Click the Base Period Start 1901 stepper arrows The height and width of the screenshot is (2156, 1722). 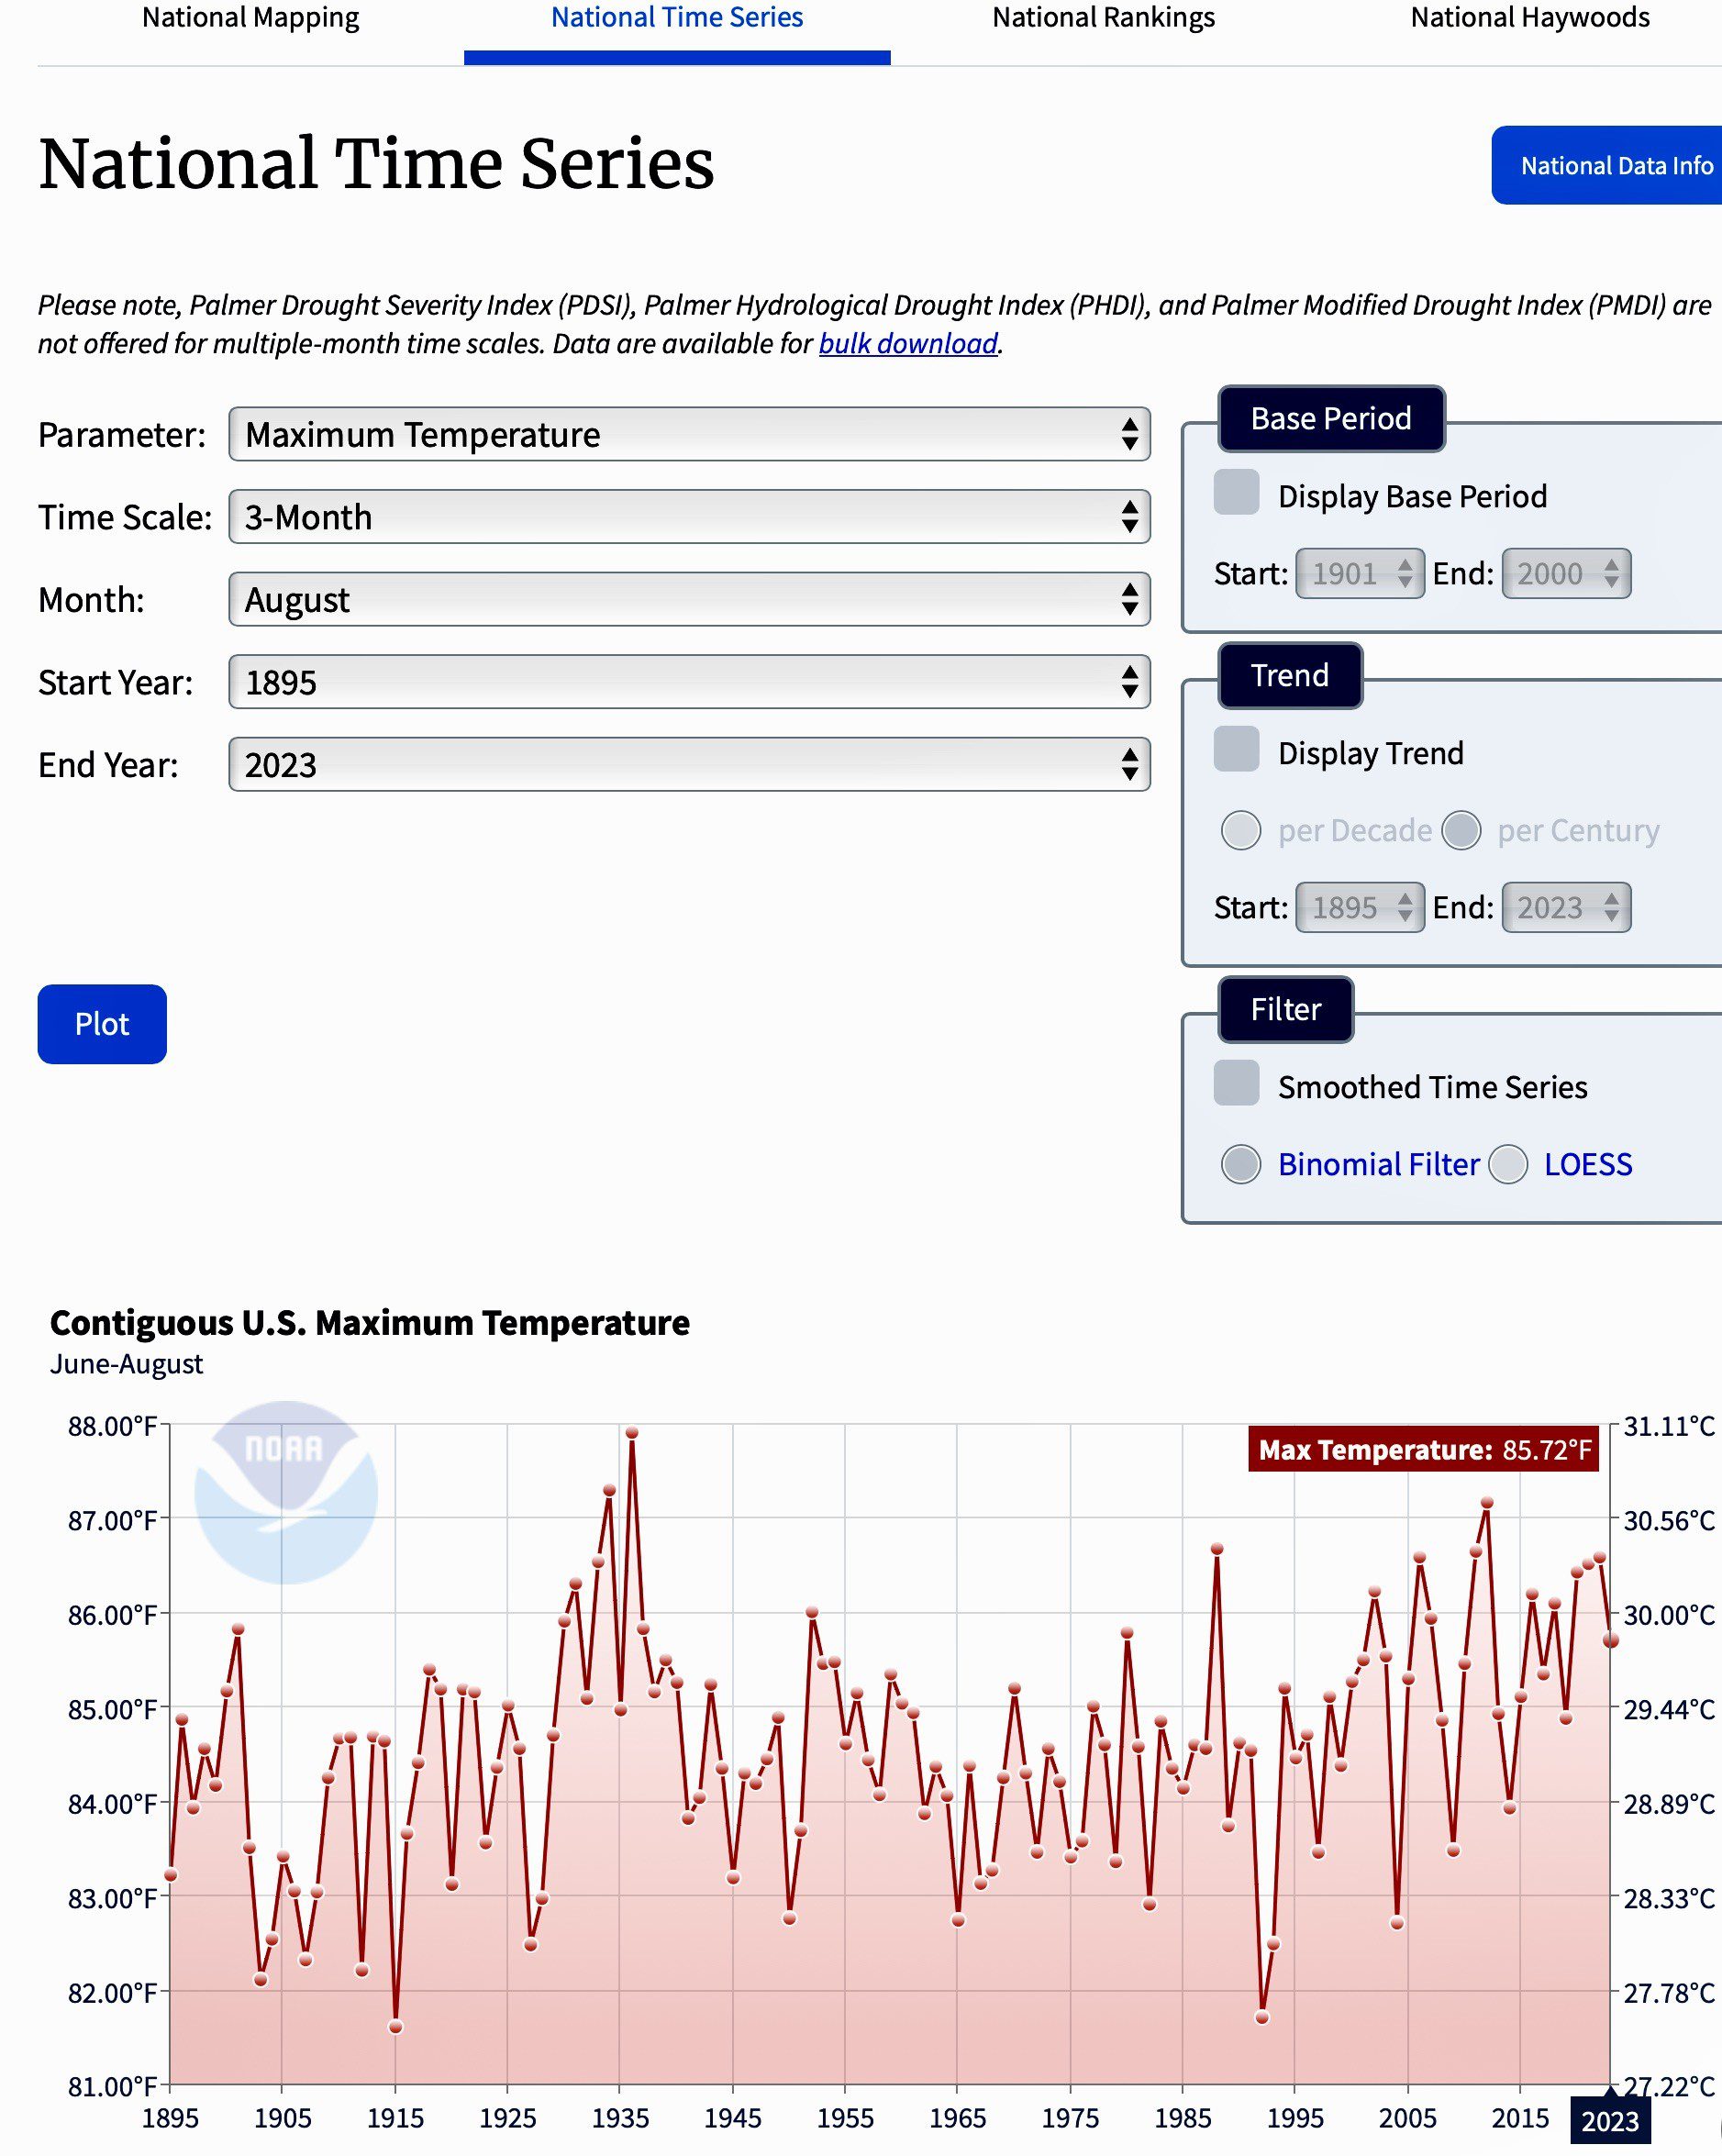click(1405, 574)
